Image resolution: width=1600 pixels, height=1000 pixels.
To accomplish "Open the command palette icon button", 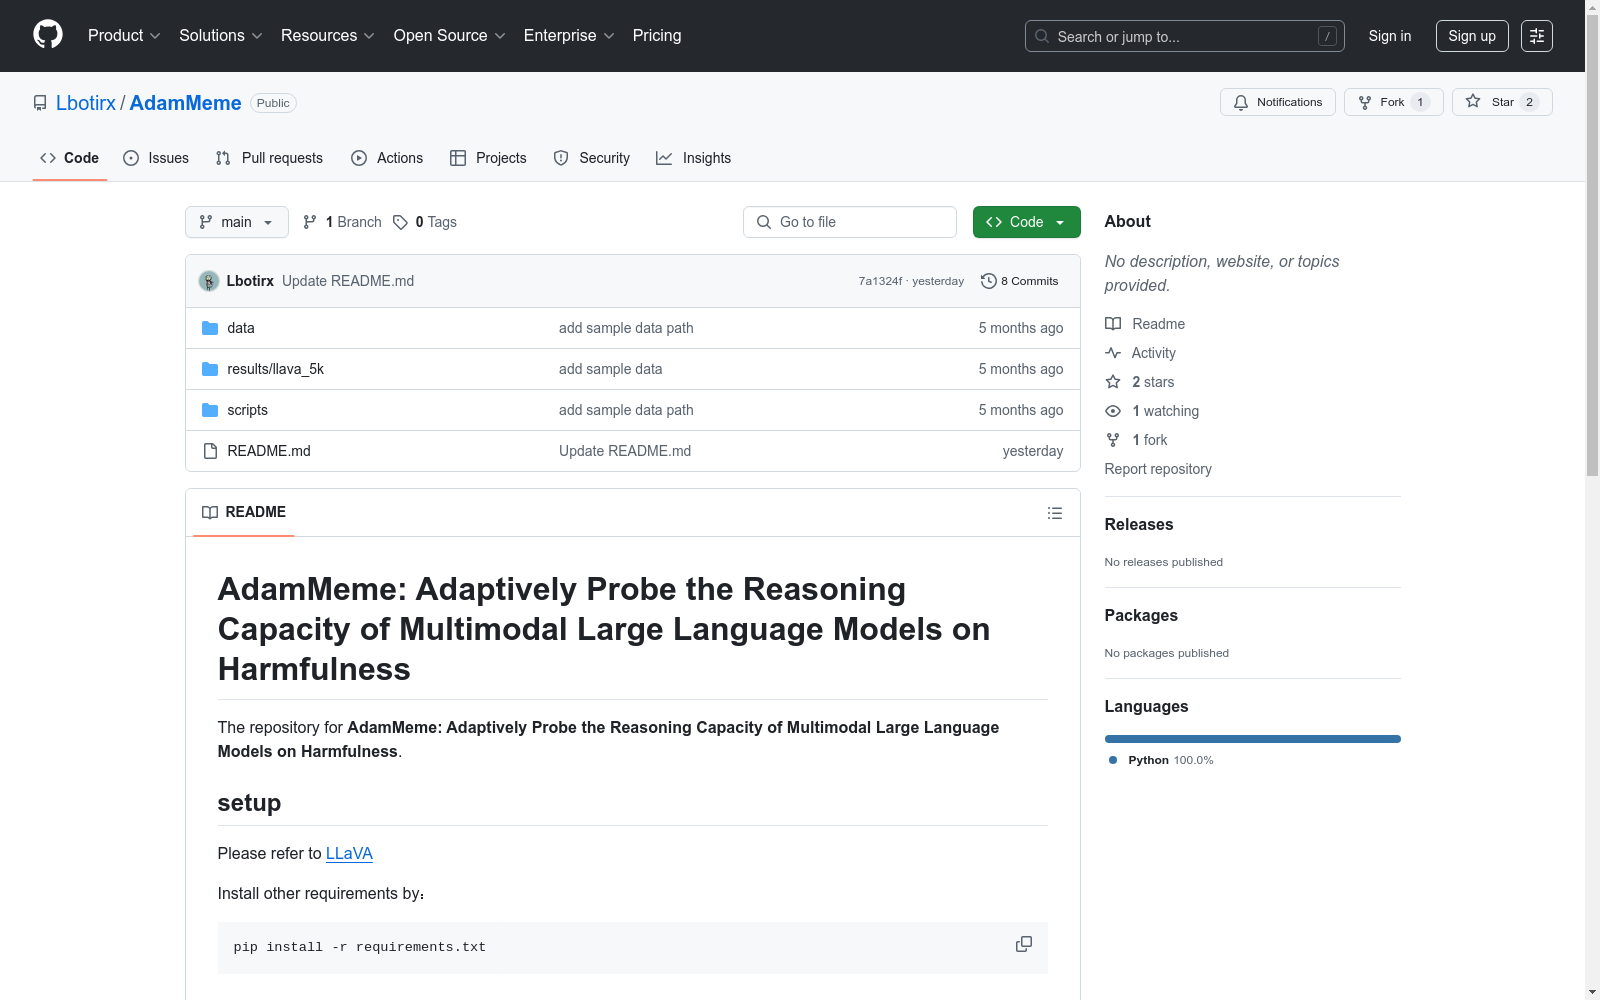I will (x=1537, y=36).
